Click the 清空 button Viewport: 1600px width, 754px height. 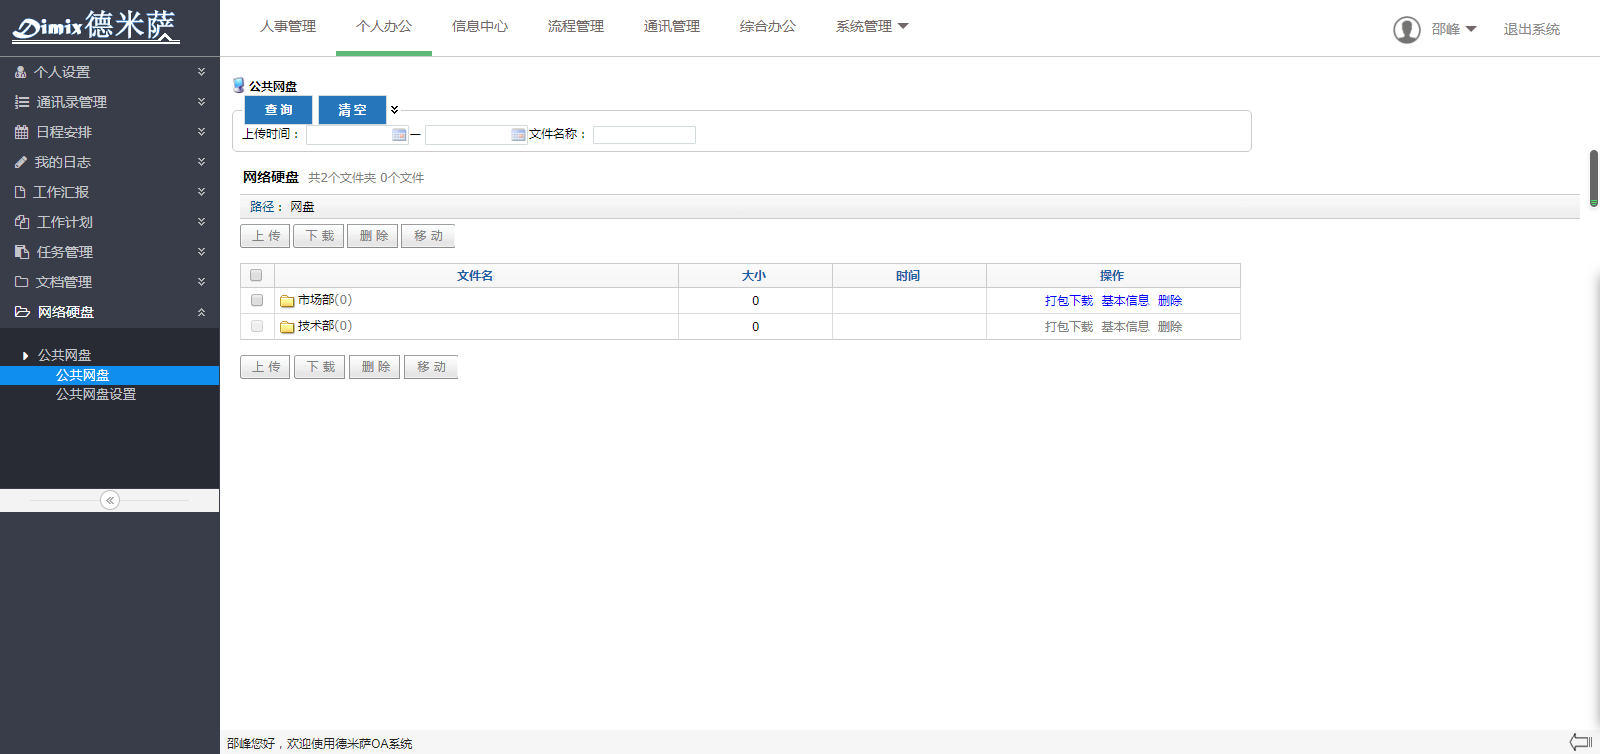(352, 110)
